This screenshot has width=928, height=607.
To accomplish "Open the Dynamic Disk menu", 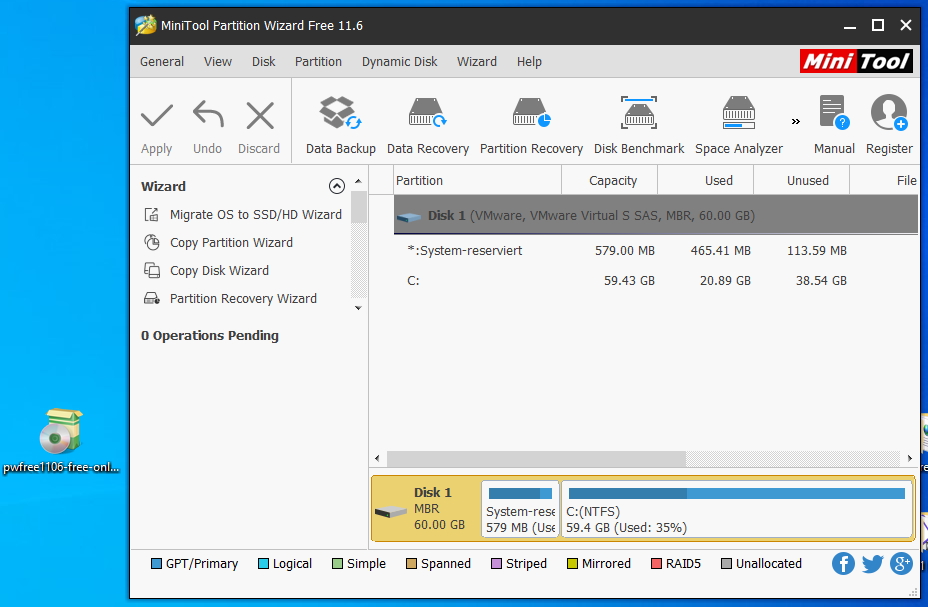I will coord(399,62).
